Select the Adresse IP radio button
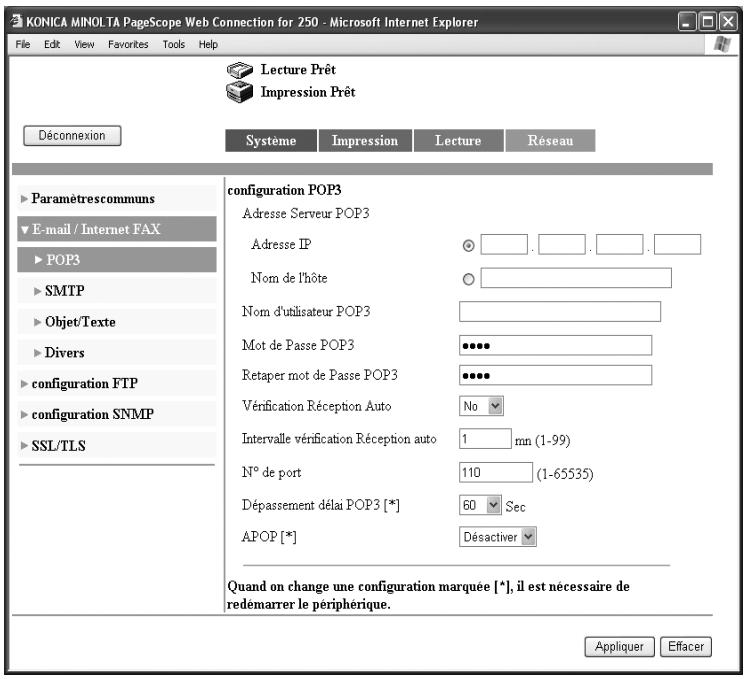The width and height of the screenshot is (748, 679). click(468, 246)
